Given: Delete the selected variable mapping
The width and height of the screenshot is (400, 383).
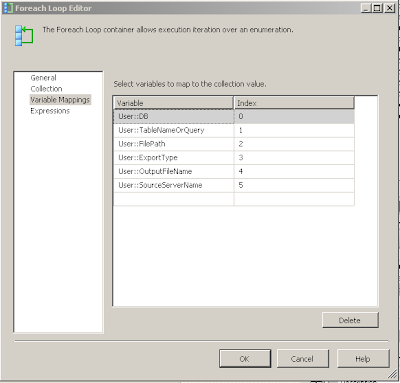Looking at the screenshot, I should pyautogui.click(x=350, y=320).
